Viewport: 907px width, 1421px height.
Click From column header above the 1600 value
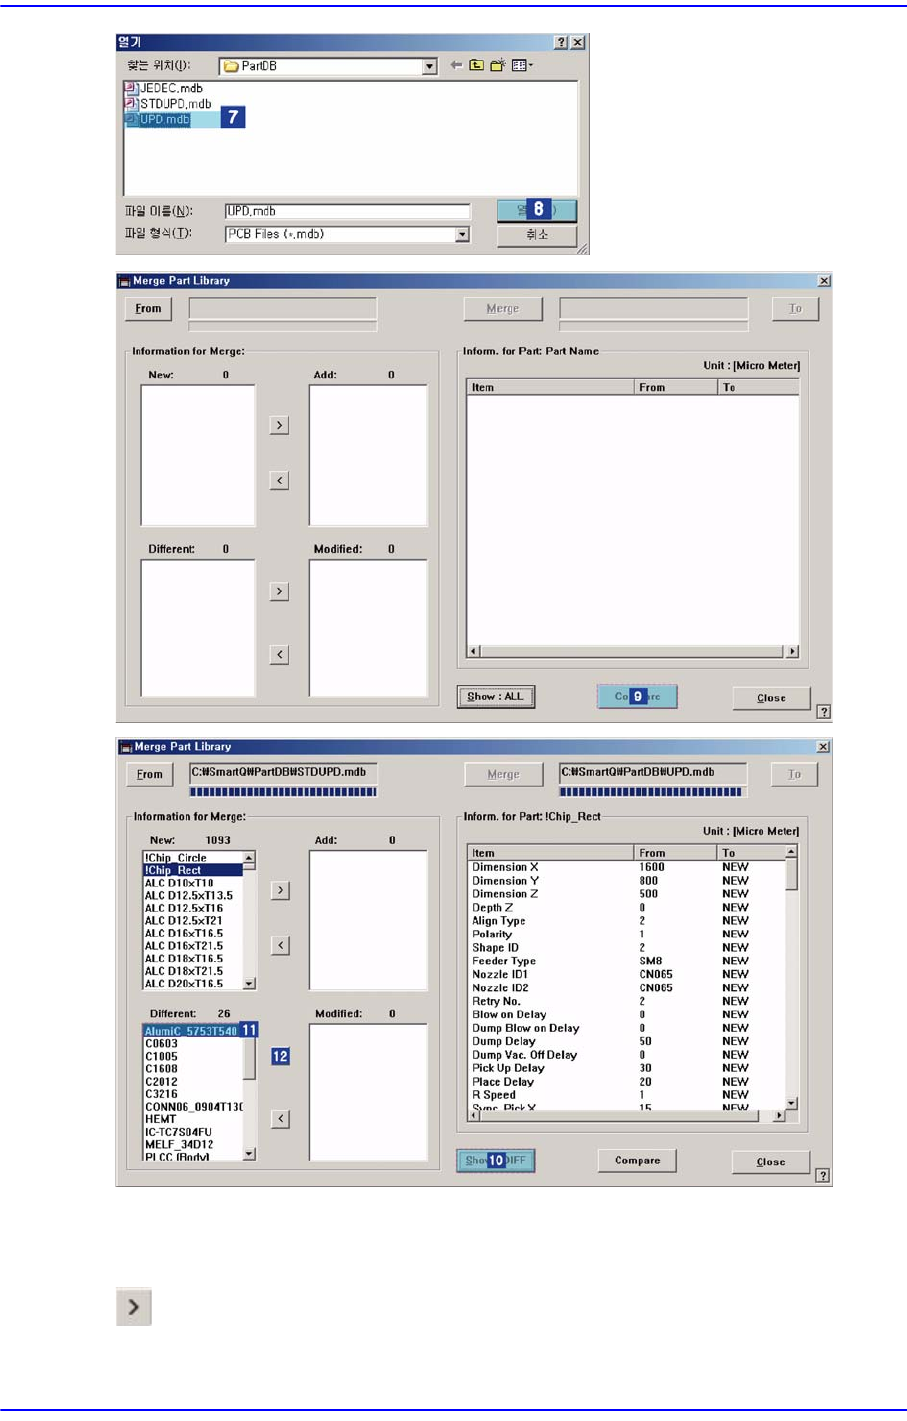coord(676,853)
